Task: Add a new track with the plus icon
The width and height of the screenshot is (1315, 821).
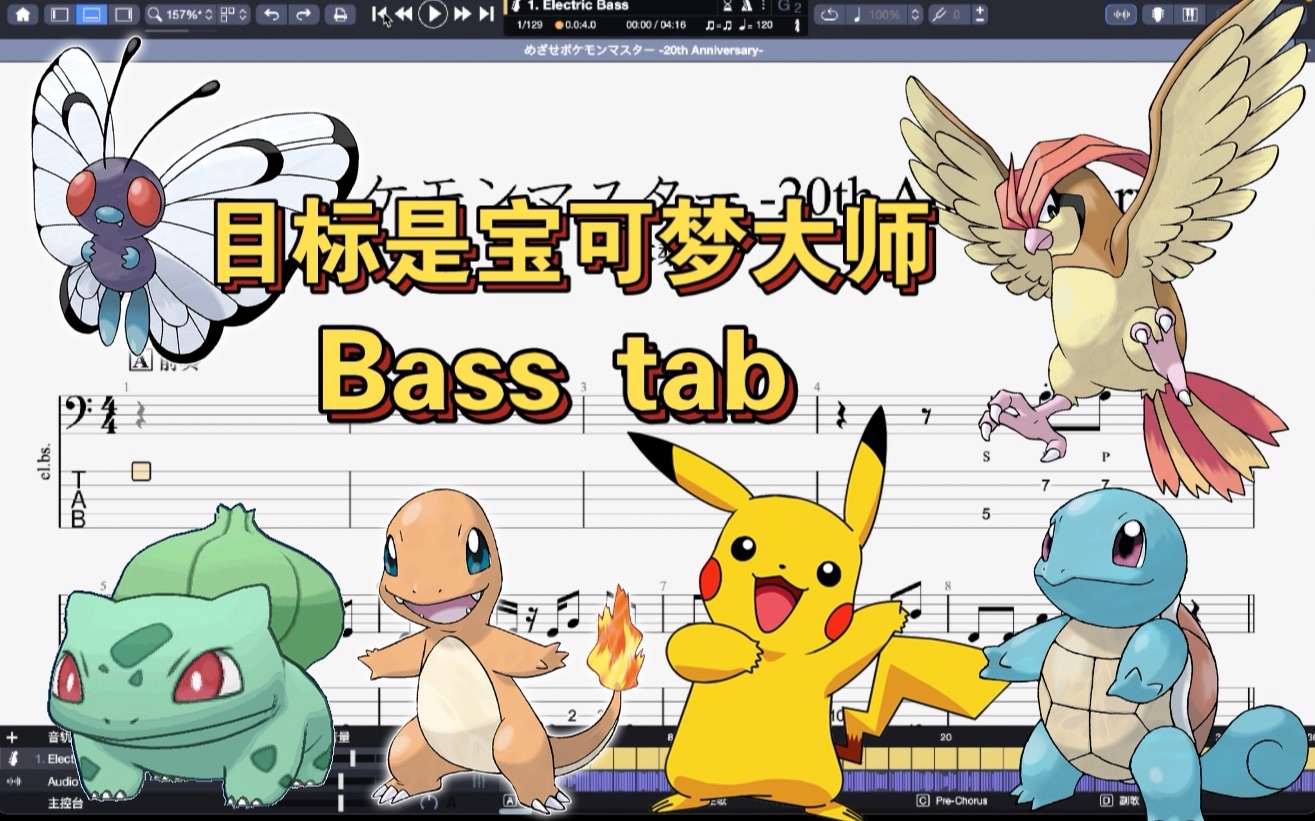Action: [12, 737]
